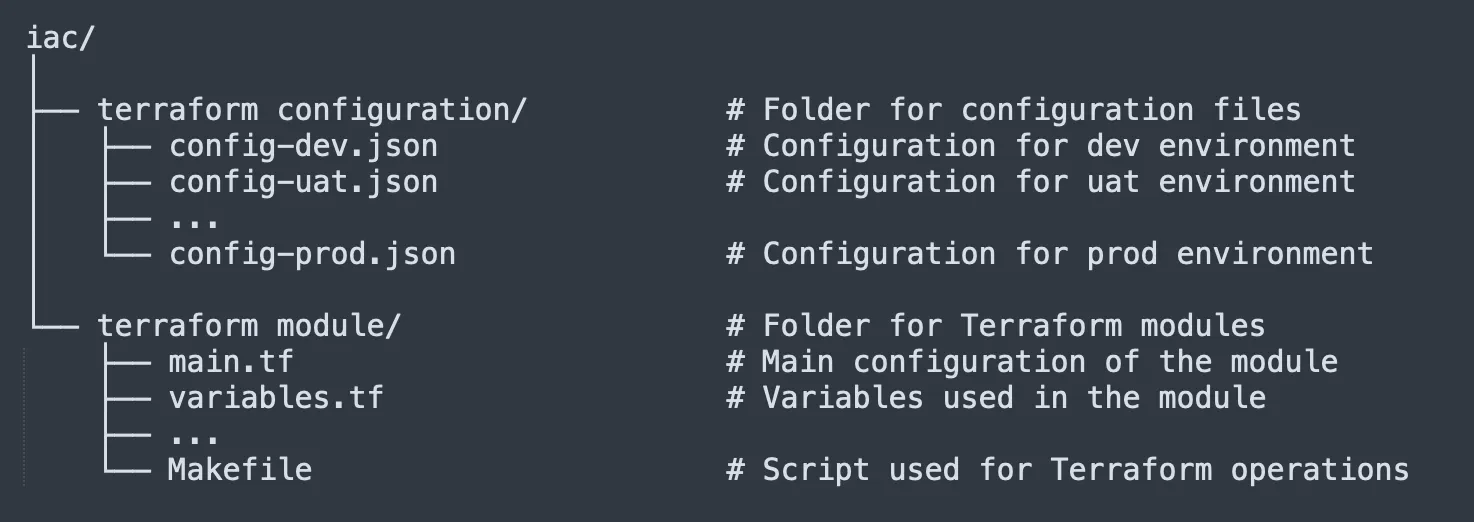Open config-prod.json file entry
1474x522 pixels.
tap(312, 254)
